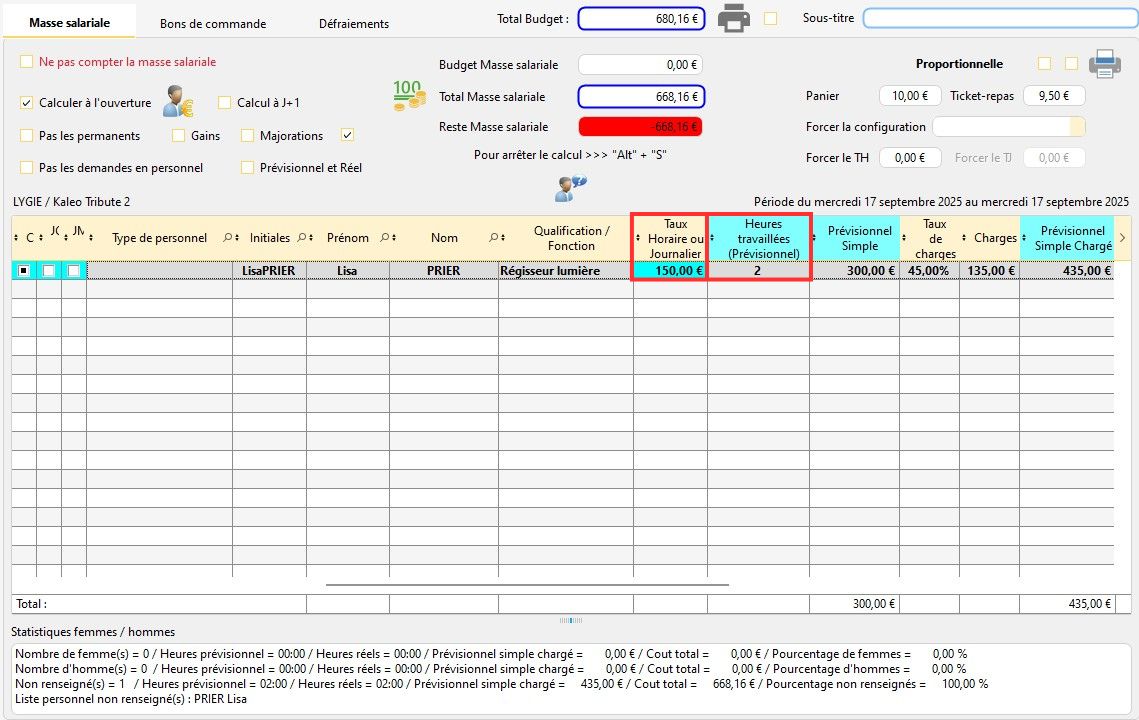Open the 'Défraiements' tab
This screenshot has height=720, width=1139.
(x=354, y=23)
